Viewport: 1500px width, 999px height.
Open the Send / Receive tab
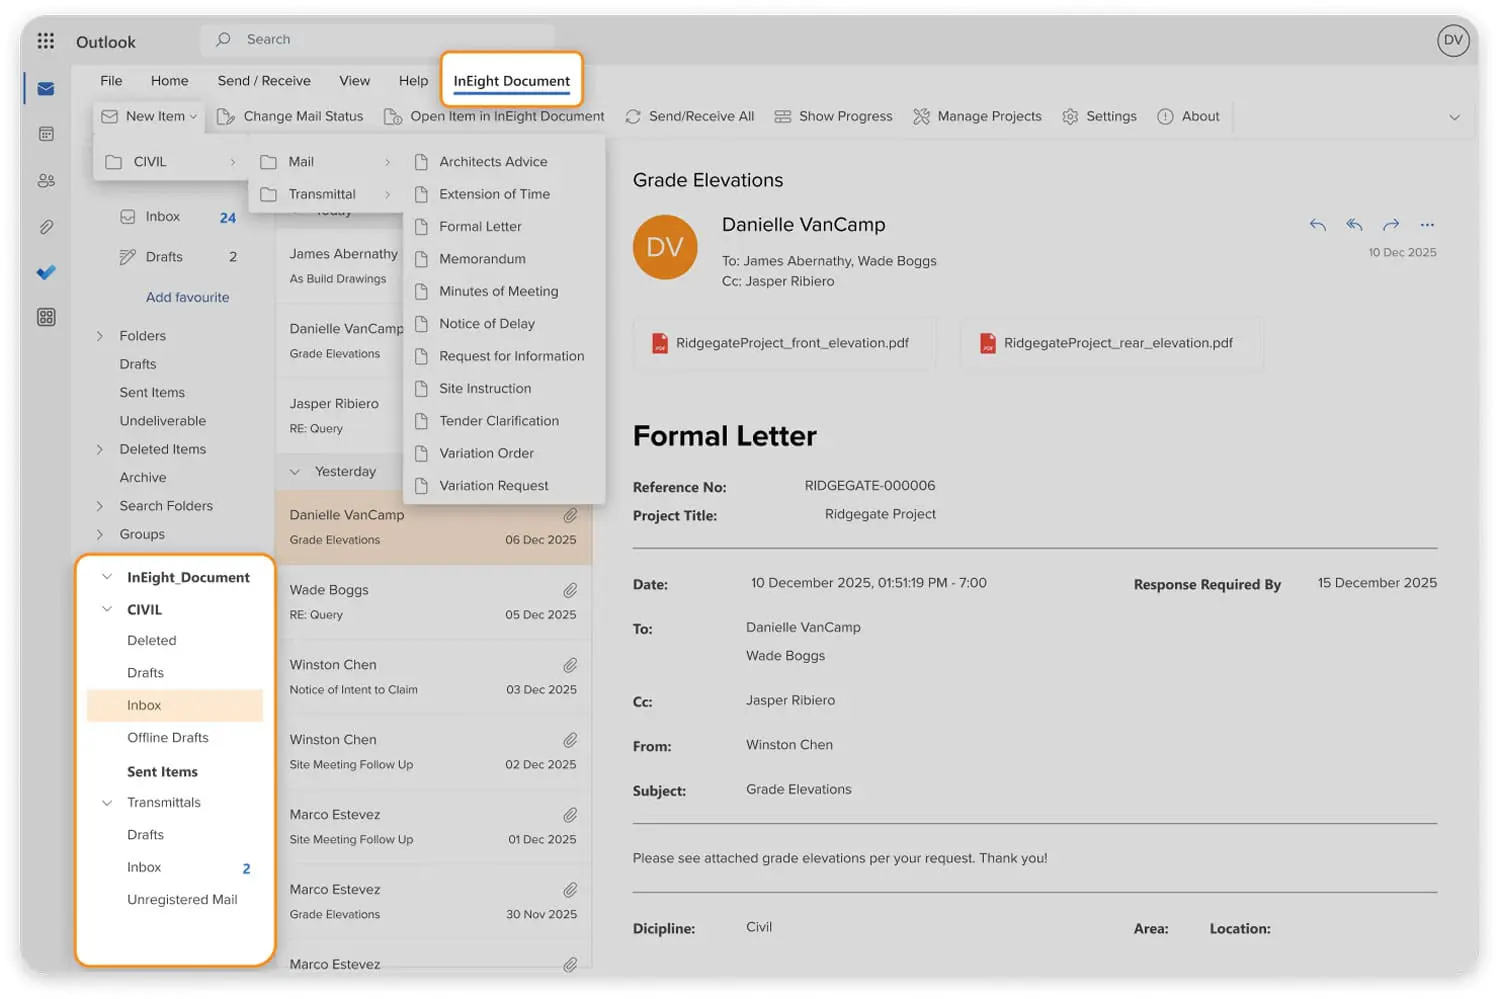(264, 81)
